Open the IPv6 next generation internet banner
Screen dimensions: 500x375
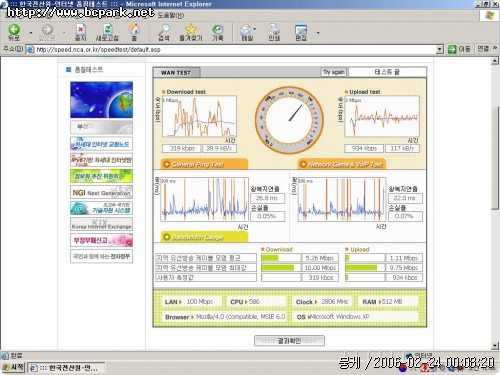tap(101, 160)
